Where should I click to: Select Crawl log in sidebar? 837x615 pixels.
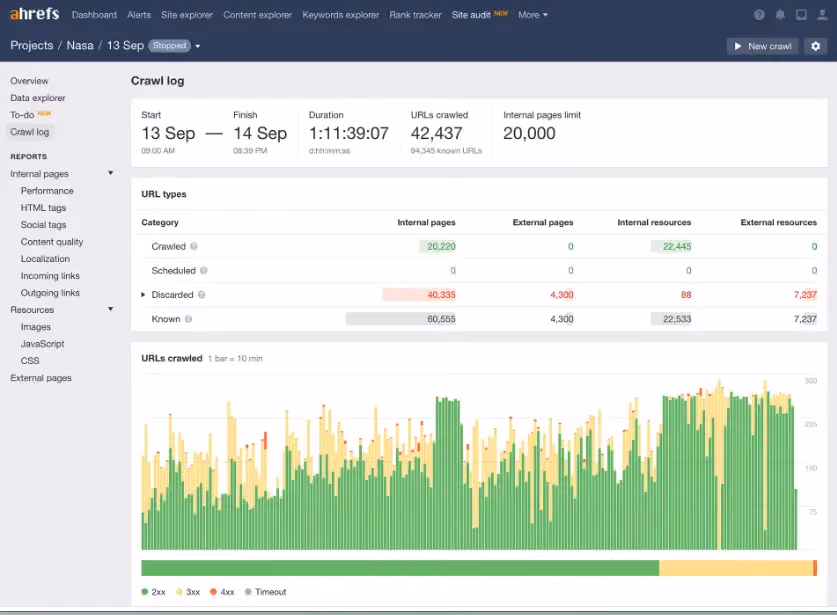[29, 132]
